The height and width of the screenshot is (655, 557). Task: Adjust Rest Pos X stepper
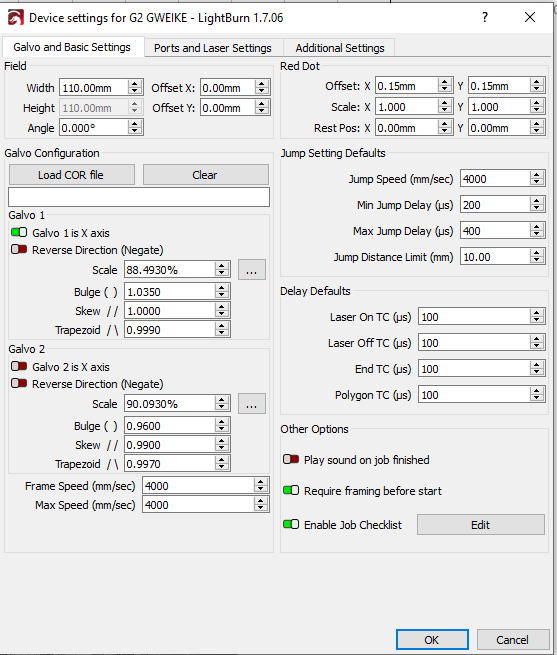(x=445, y=127)
